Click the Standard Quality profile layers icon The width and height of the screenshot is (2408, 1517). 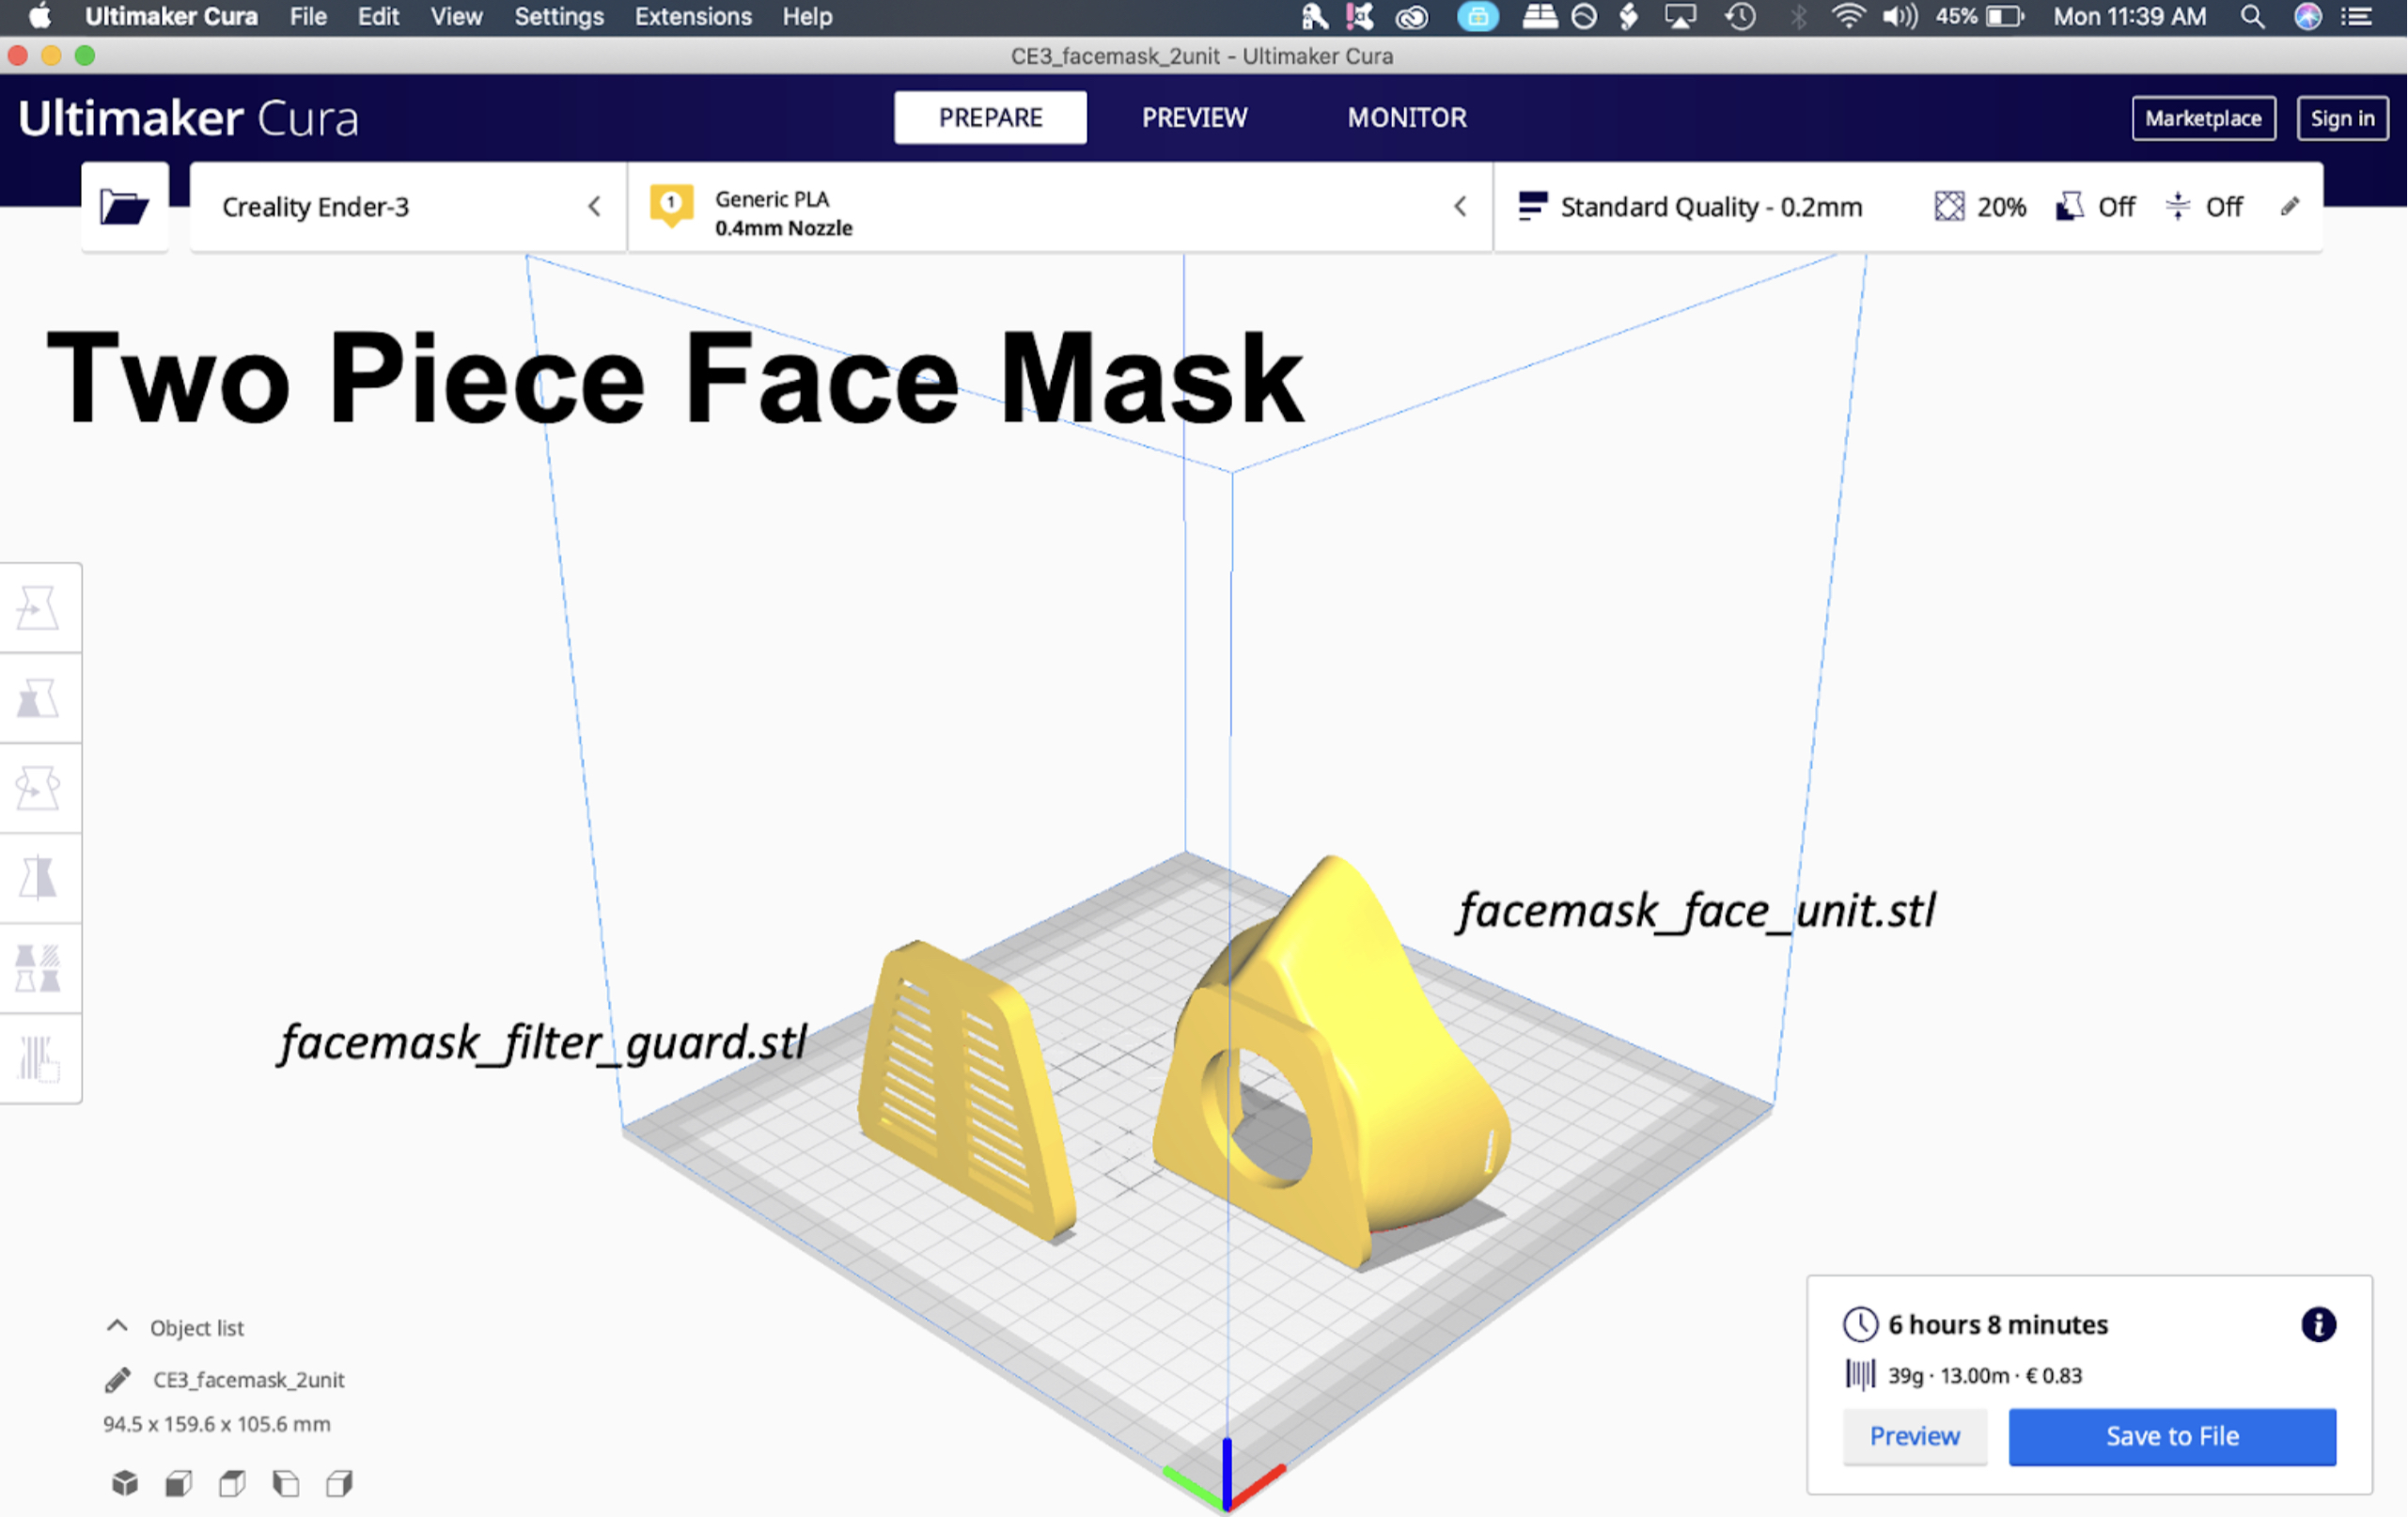(x=1532, y=206)
